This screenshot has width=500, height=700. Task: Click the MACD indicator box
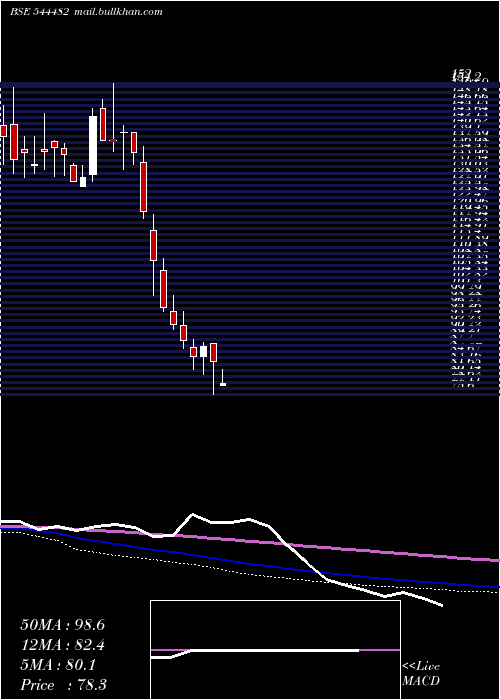pos(275,650)
